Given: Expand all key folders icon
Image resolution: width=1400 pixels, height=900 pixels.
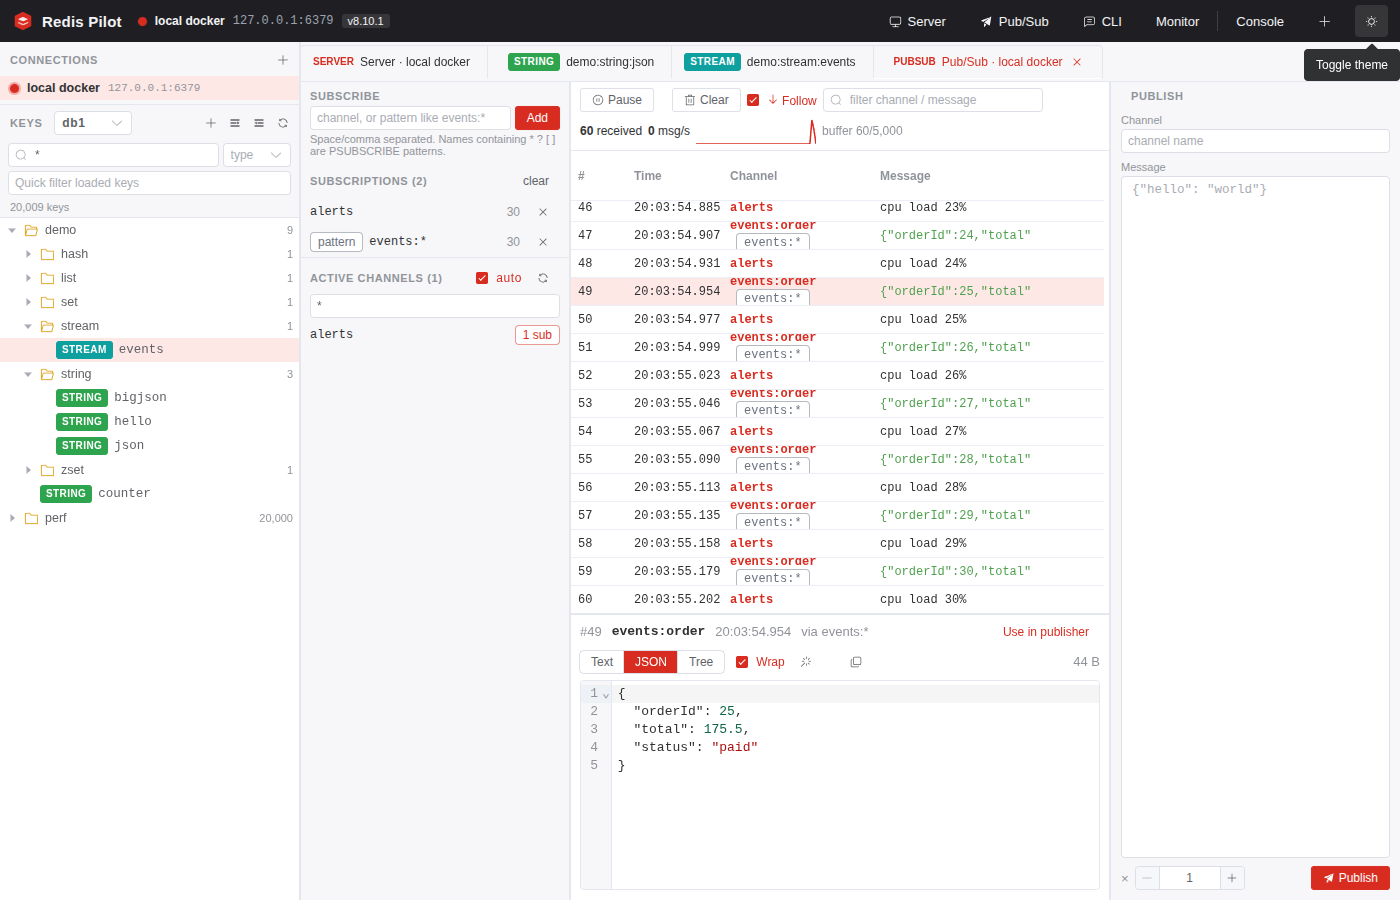Looking at the screenshot, I should pyautogui.click(x=235, y=123).
